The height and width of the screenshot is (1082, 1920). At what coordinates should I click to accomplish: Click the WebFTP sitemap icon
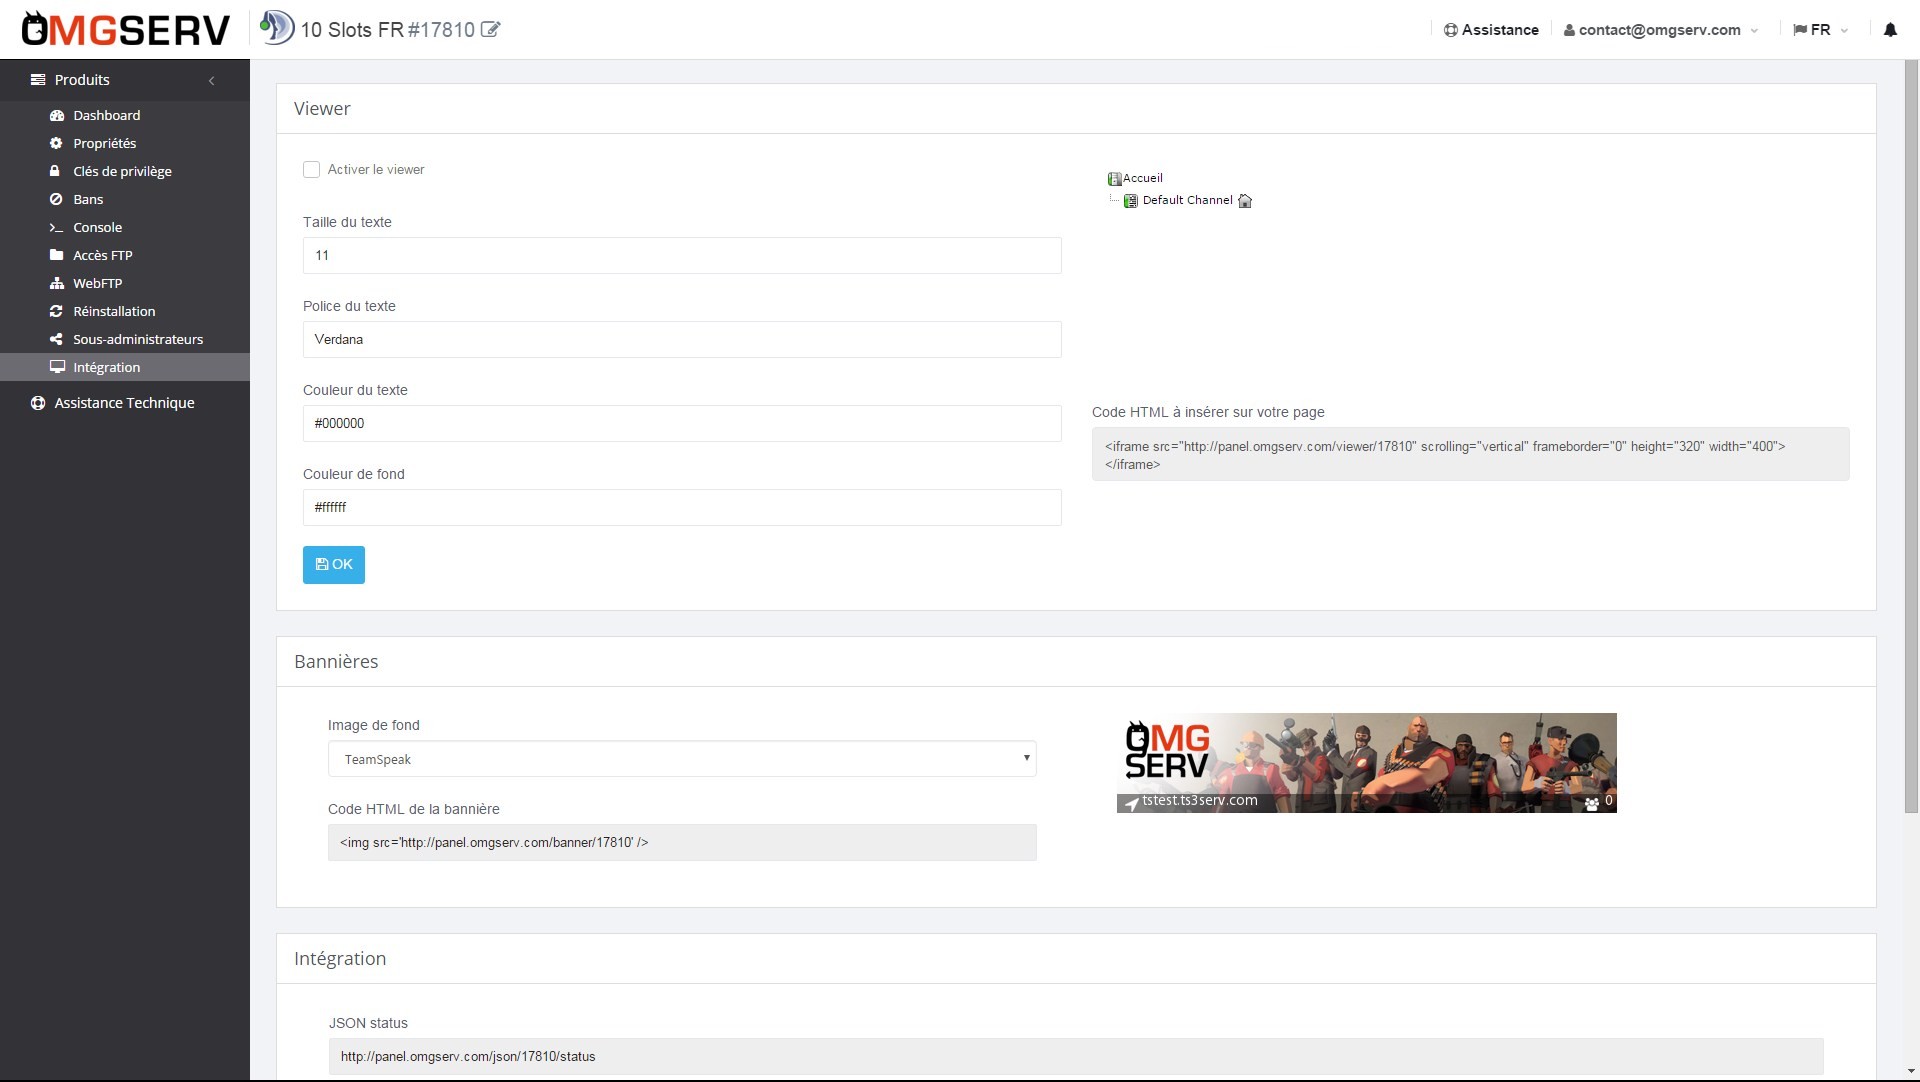point(57,284)
